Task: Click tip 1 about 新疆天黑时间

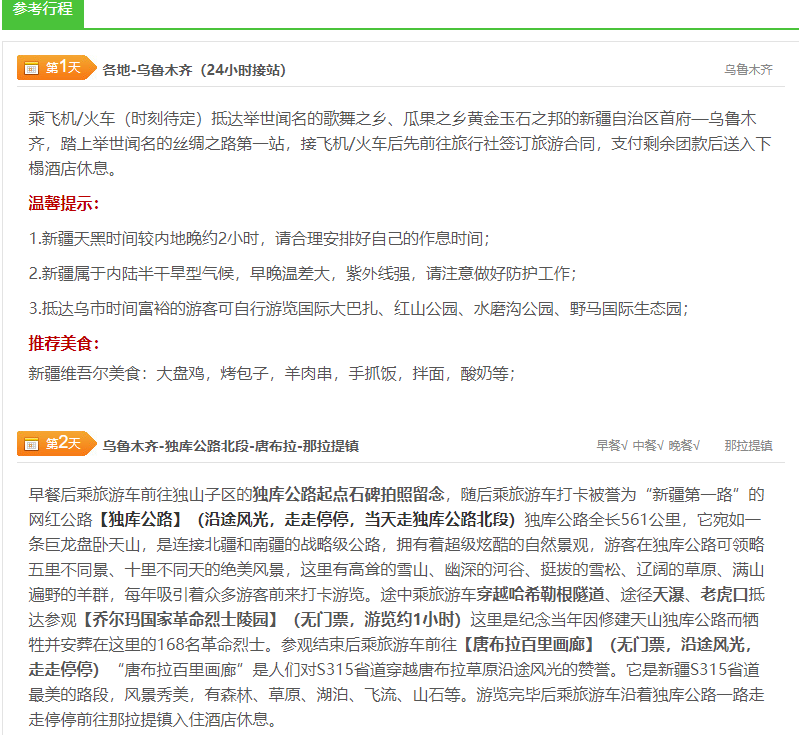Action: tap(259, 239)
